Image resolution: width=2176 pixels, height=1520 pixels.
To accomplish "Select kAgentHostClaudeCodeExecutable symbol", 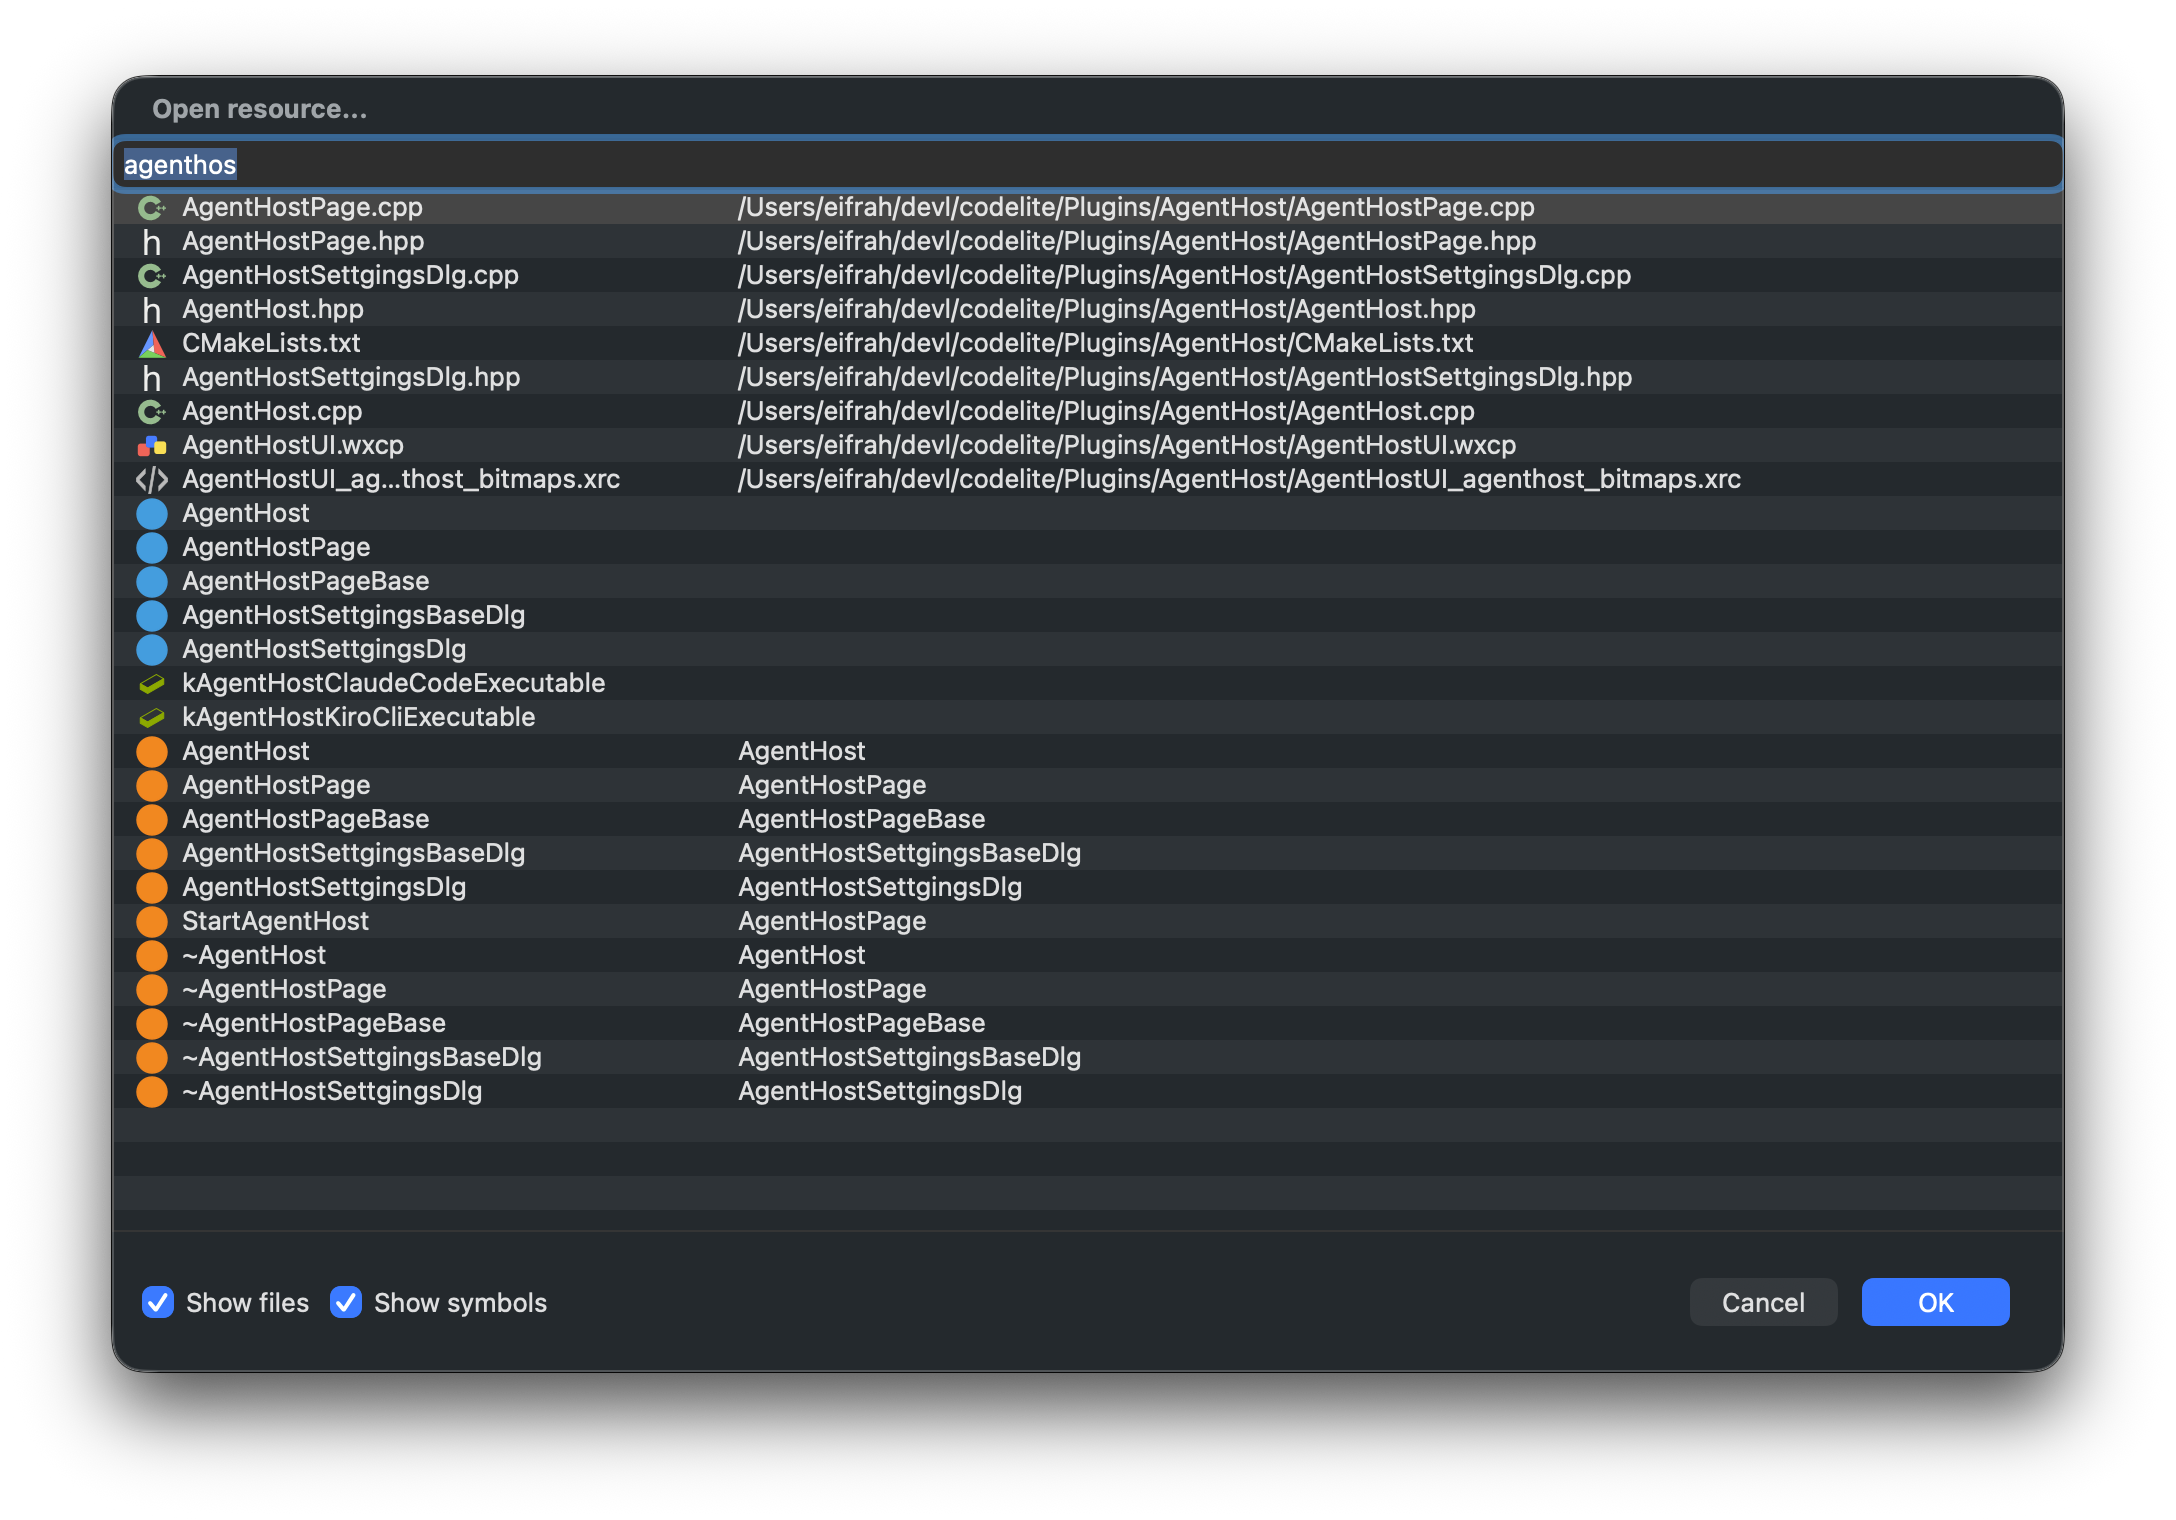I will 1088,684.
